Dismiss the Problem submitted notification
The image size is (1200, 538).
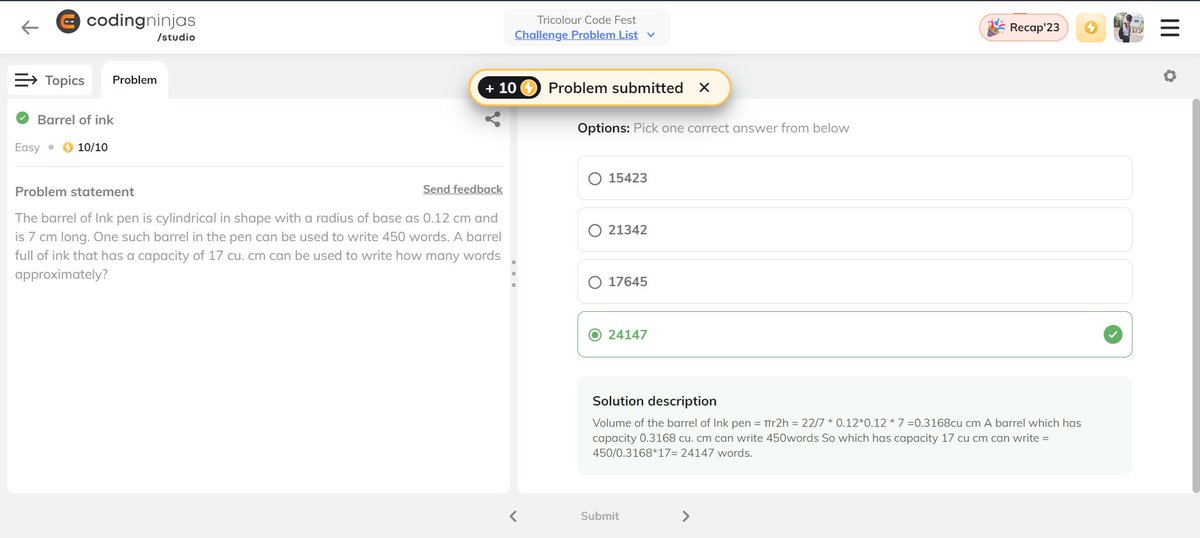coord(704,88)
